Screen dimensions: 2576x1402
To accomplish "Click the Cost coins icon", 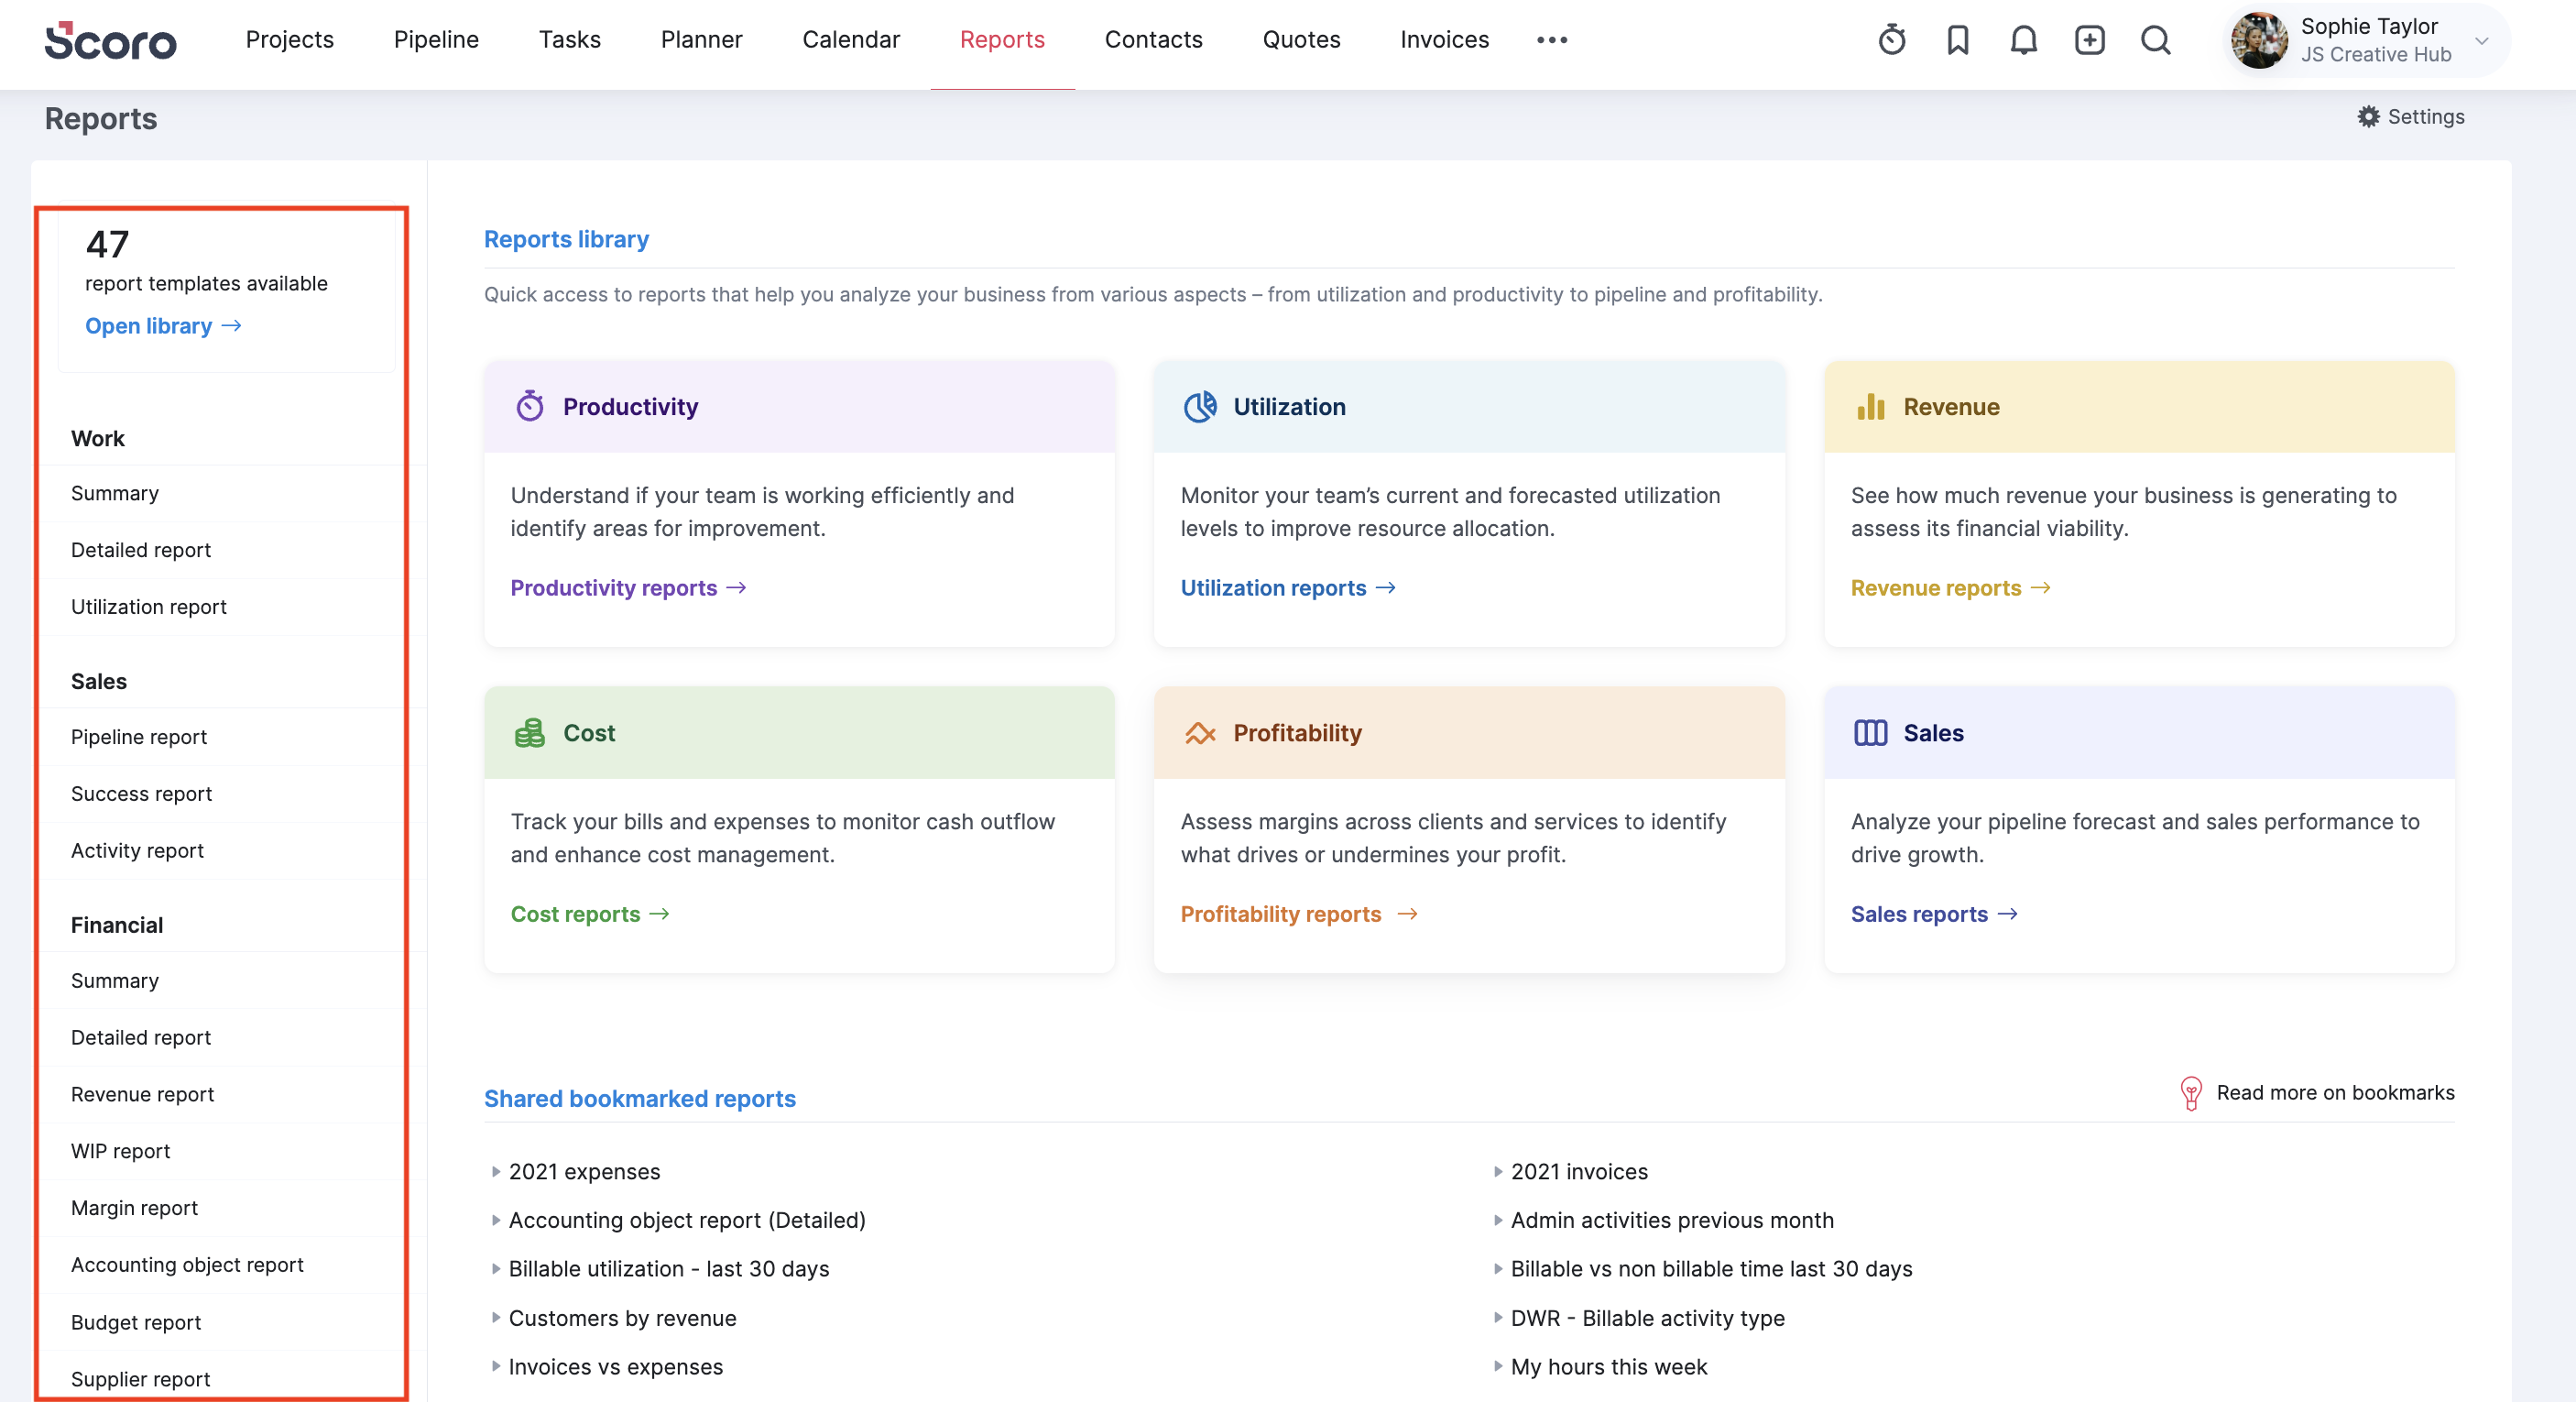I will click(x=530, y=732).
